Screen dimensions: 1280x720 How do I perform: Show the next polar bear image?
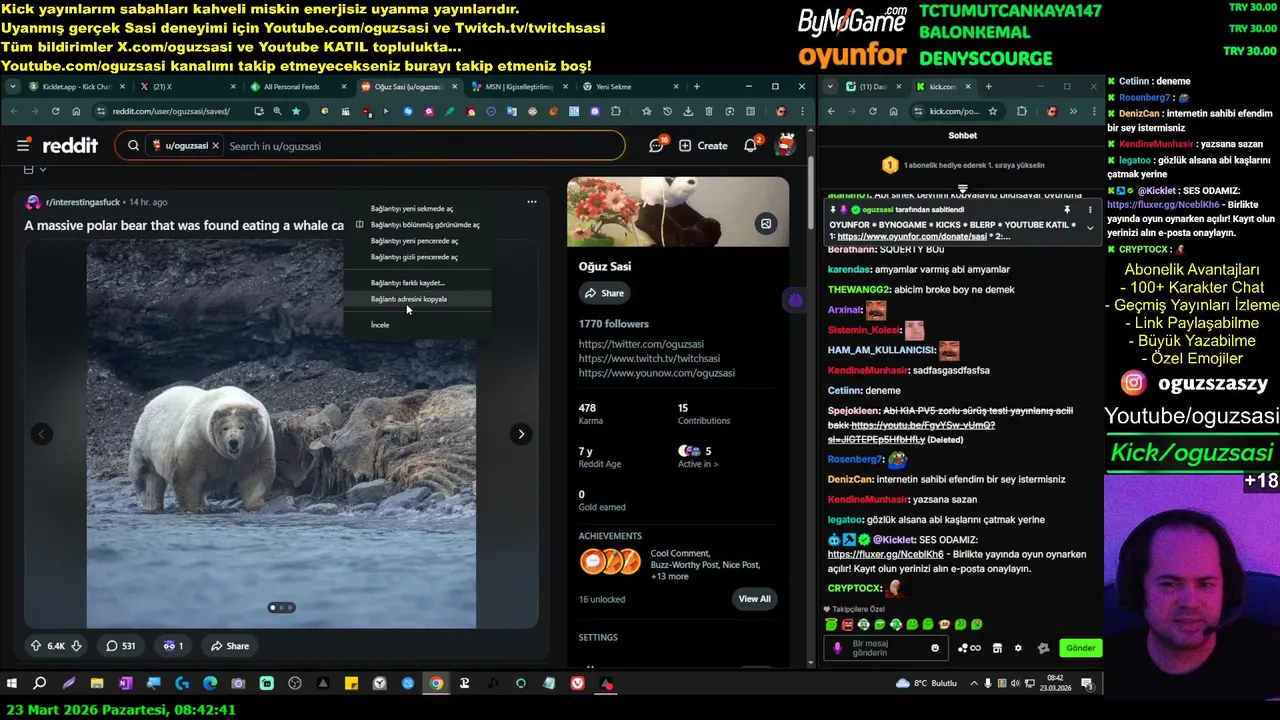[x=520, y=434]
